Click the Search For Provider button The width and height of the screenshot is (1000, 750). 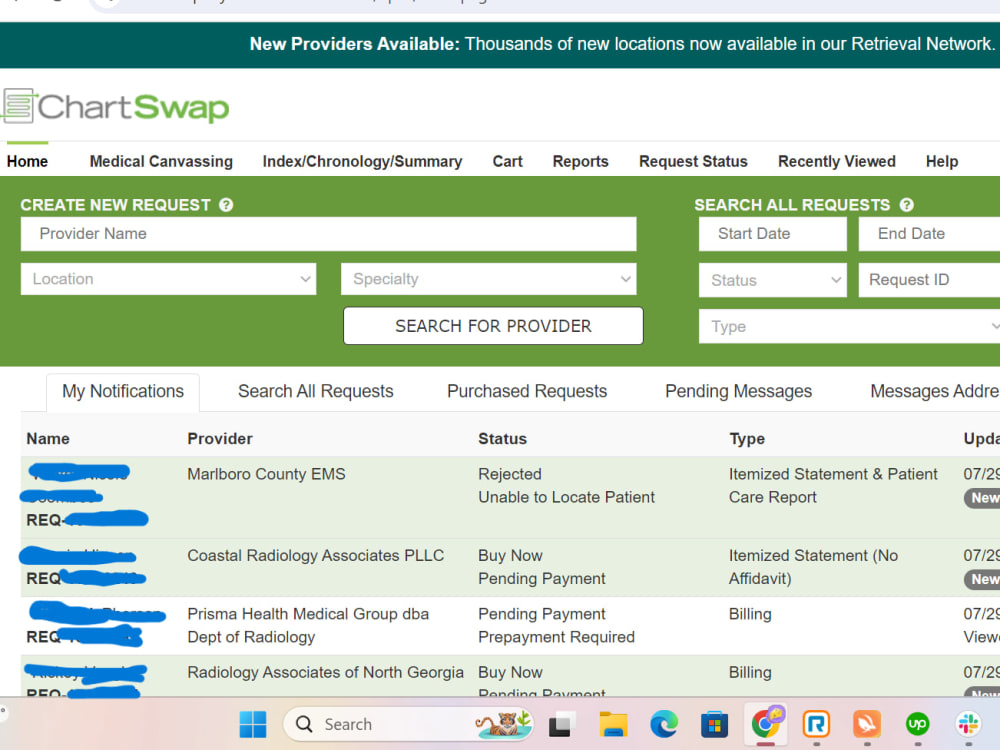click(493, 326)
